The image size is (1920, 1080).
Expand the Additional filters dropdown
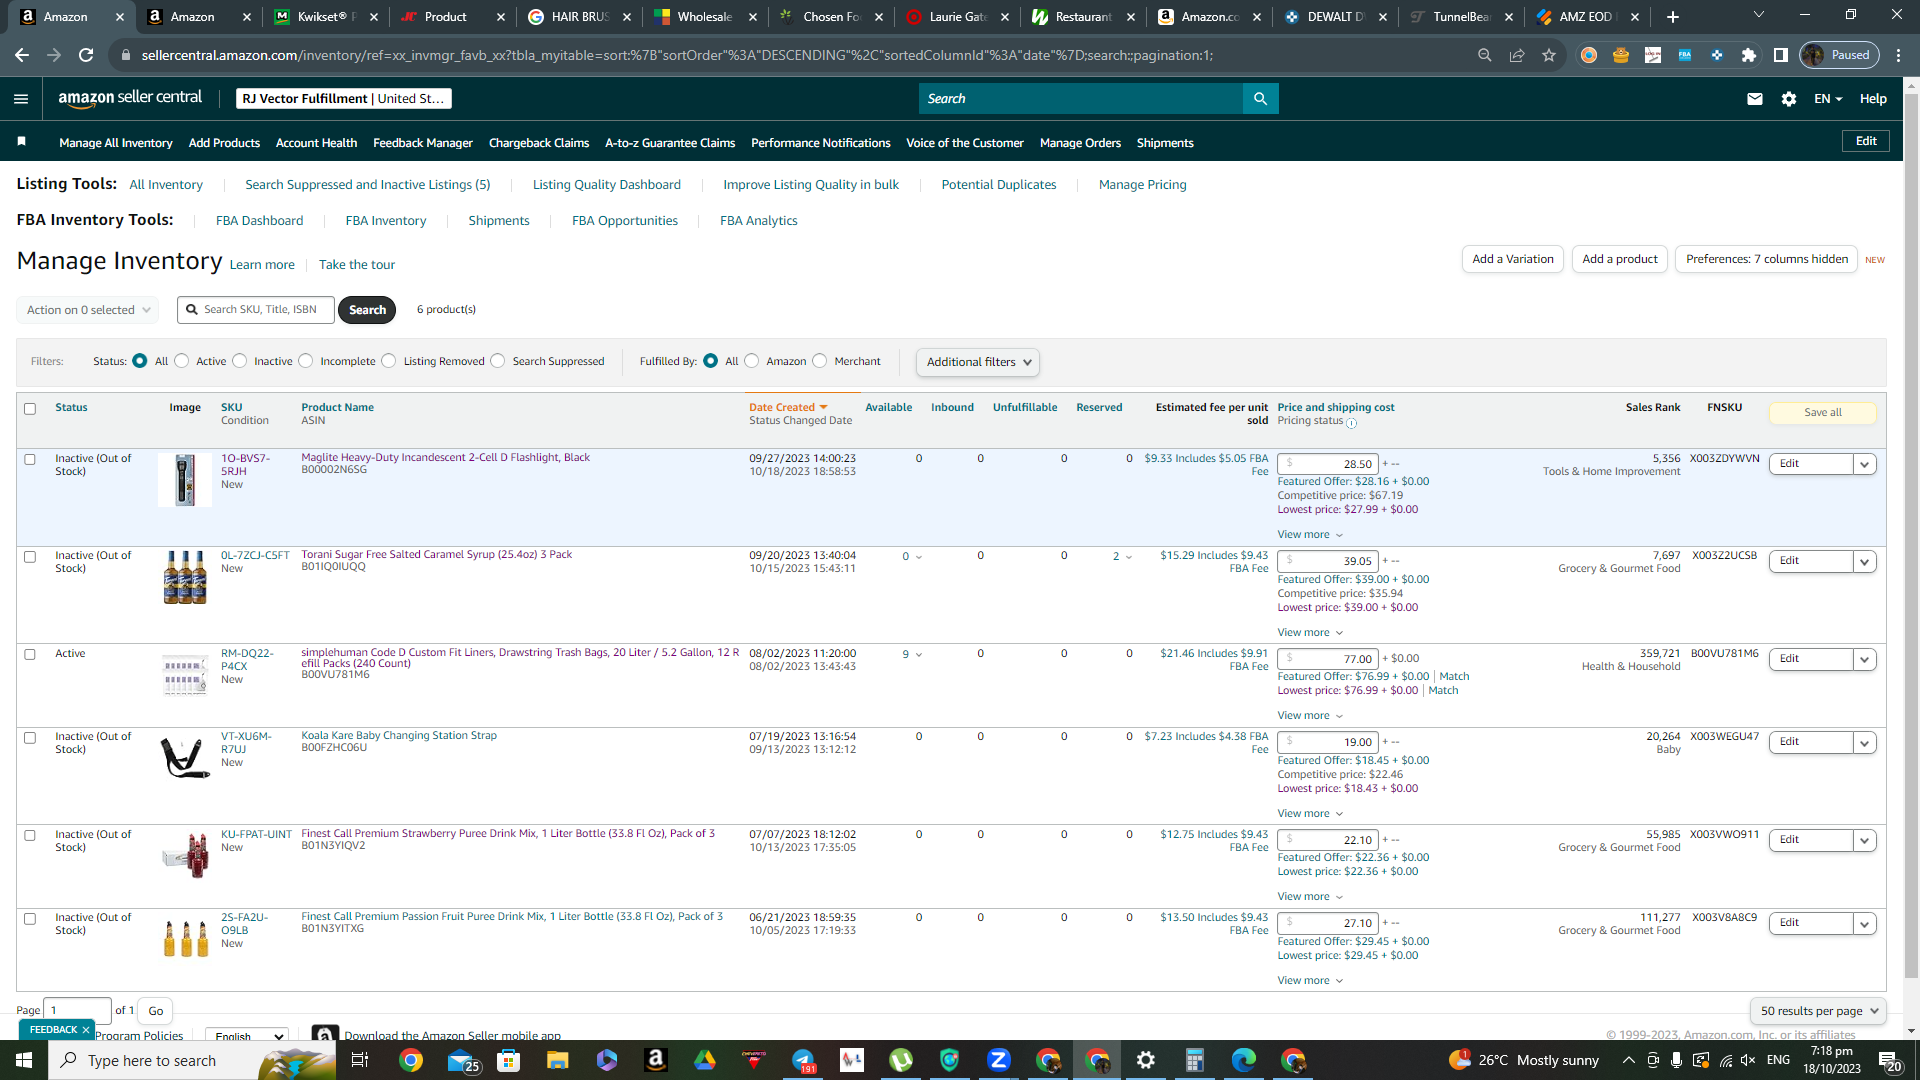[978, 362]
